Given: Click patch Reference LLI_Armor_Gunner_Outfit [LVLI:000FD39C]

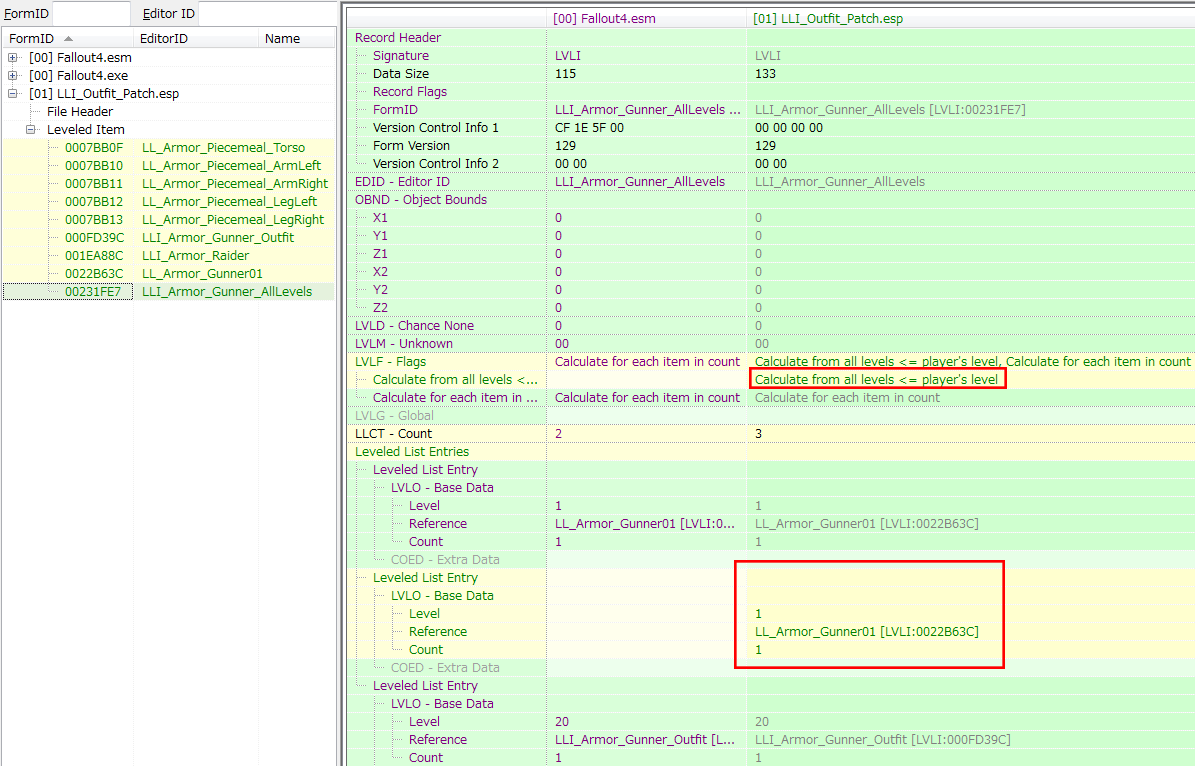Looking at the screenshot, I should 883,740.
